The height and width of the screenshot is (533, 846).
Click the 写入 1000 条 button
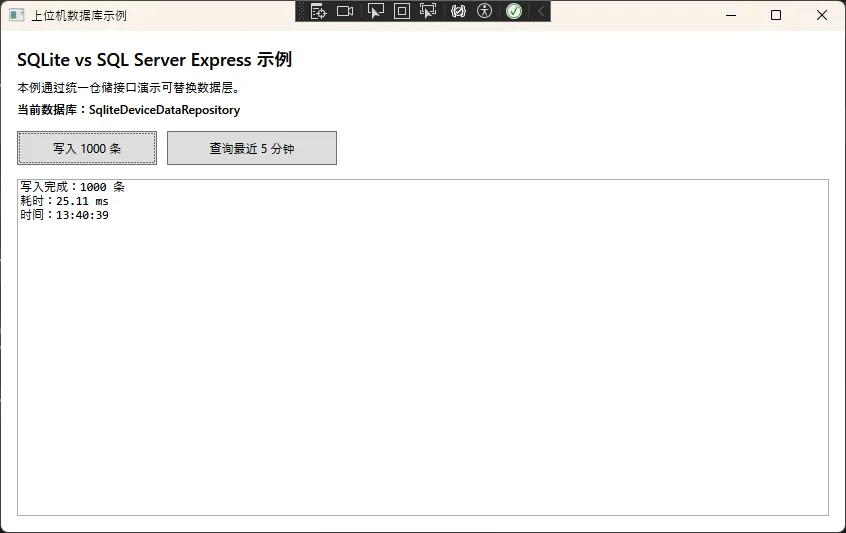click(x=87, y=148)
